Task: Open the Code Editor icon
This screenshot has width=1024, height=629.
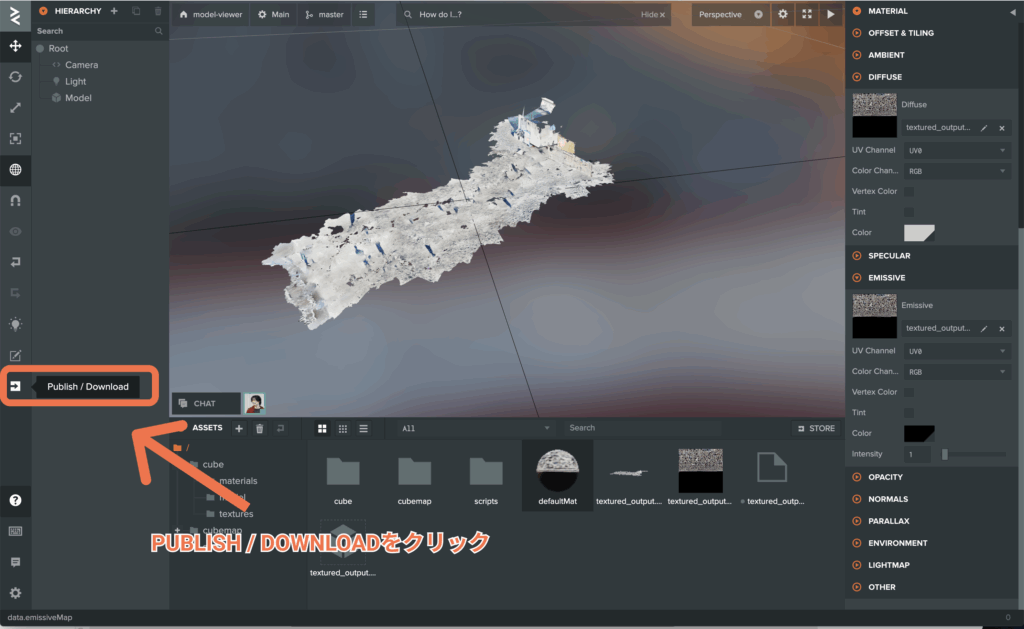Action: click(x=15, y=355)
